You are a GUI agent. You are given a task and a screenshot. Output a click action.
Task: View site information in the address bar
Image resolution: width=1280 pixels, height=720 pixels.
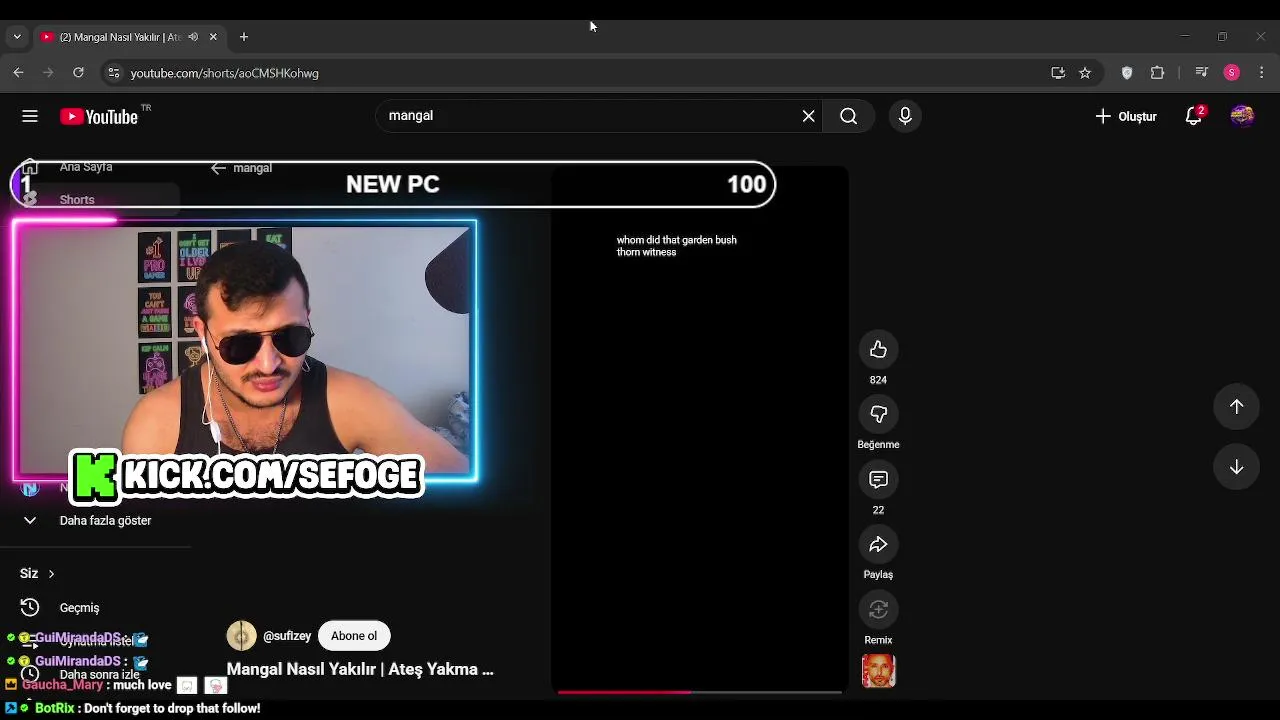point(114,73)
